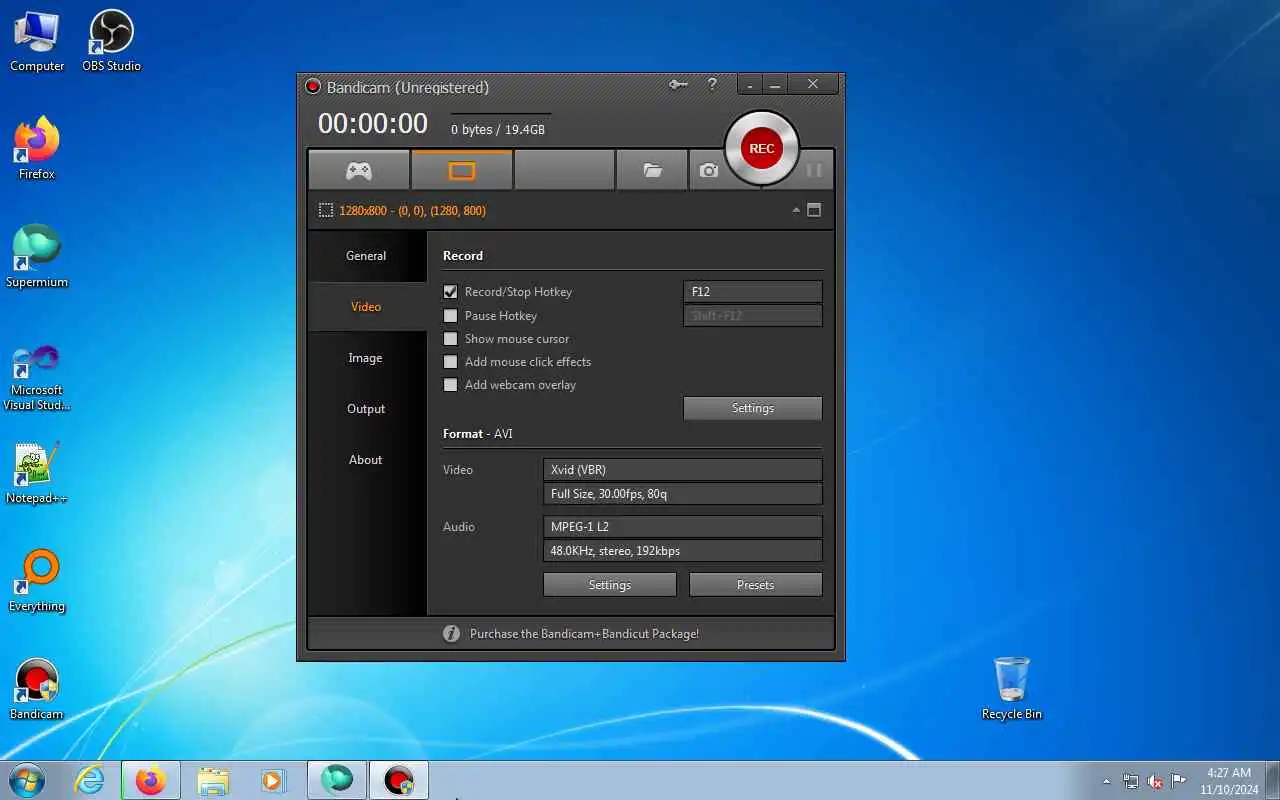This screenshot has height=800, width=1280.
Task: Open the Bandicam desktop shortcut
Action: pyautogui.click(x=37, y=690)
